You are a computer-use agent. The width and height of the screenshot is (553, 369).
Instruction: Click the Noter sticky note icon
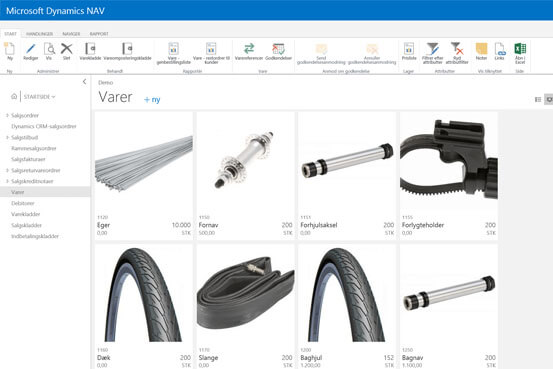tap(481, 49)
